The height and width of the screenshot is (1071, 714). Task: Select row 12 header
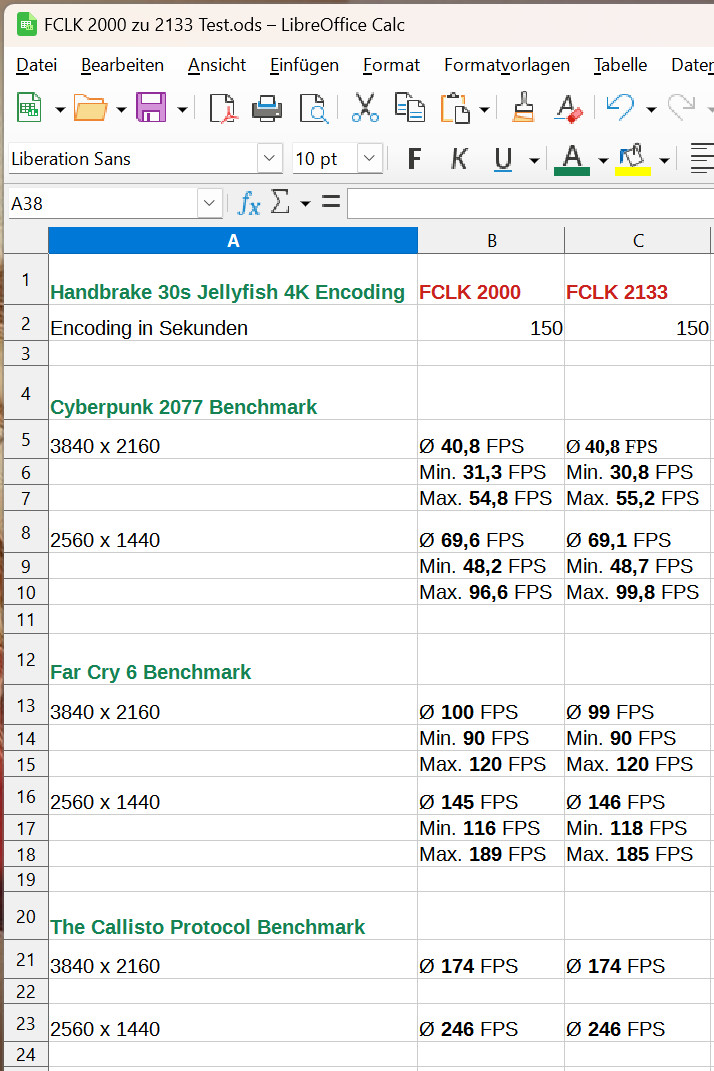(26, 659)
